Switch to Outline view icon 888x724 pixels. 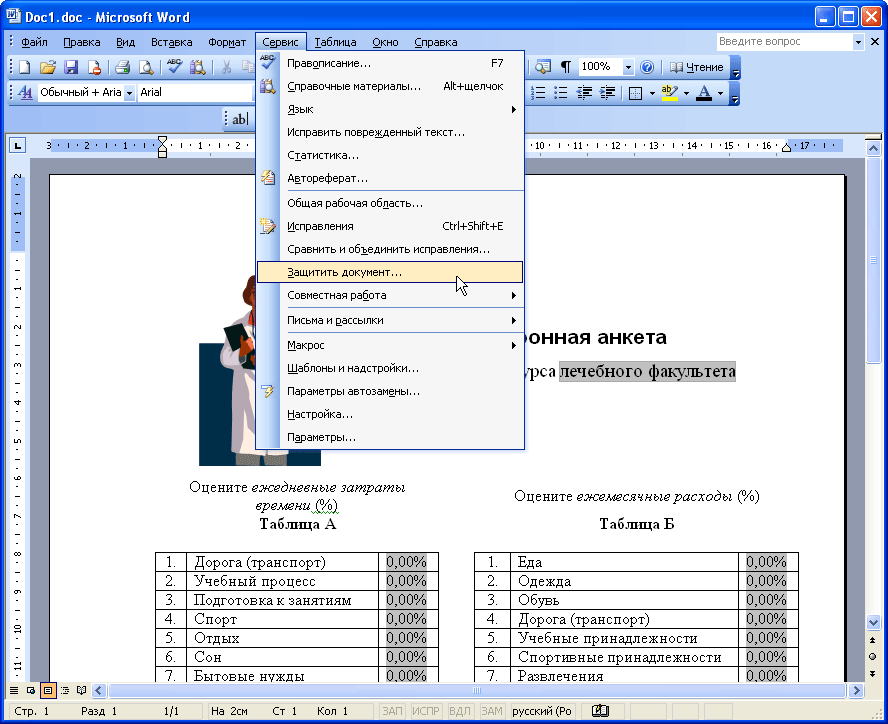(x=65, y=690)
